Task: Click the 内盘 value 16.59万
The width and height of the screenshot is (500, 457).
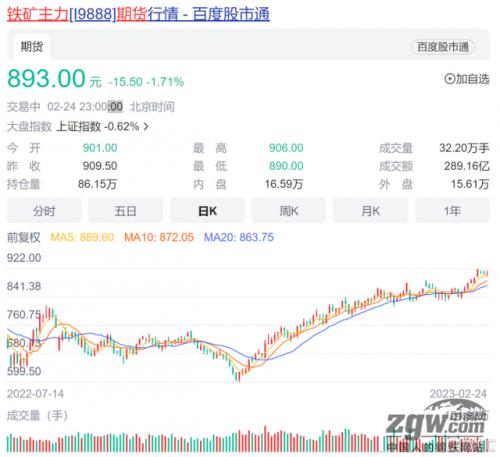Action: (284, 184)
